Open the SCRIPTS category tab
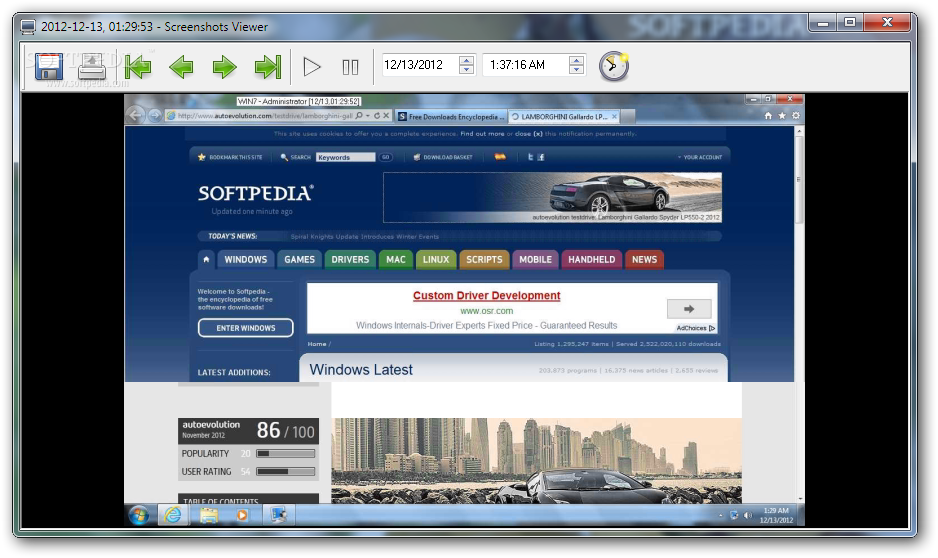This screenshot has height=558, width=938. [x=484, y=260]
